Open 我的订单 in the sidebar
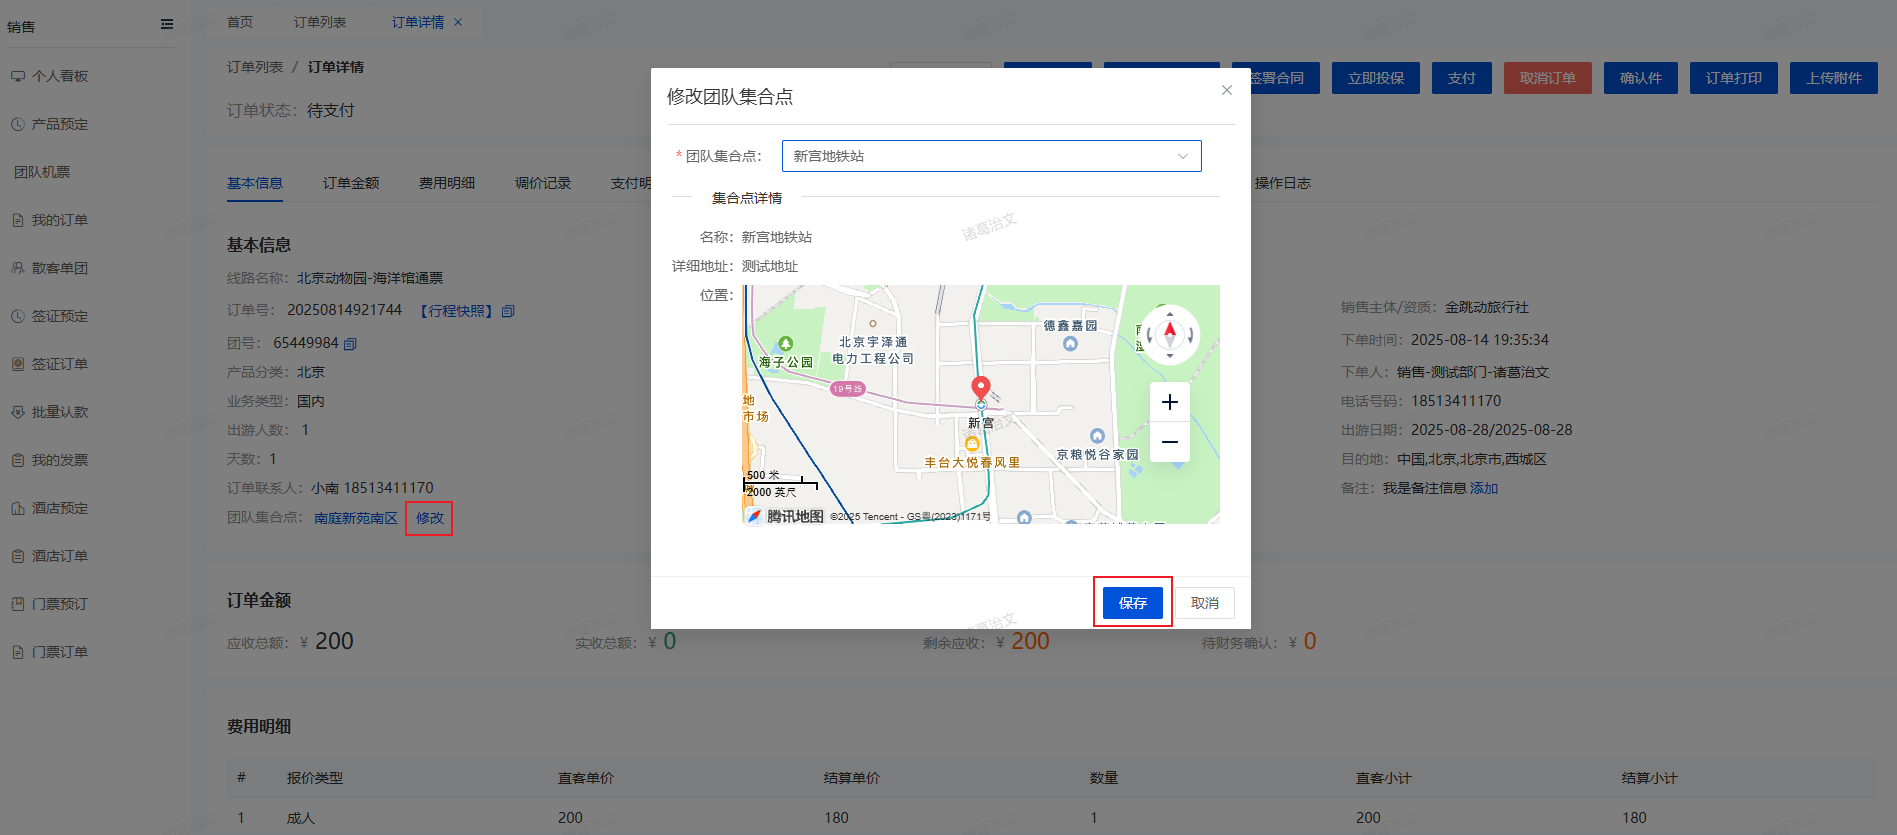 tap(60, 220)
